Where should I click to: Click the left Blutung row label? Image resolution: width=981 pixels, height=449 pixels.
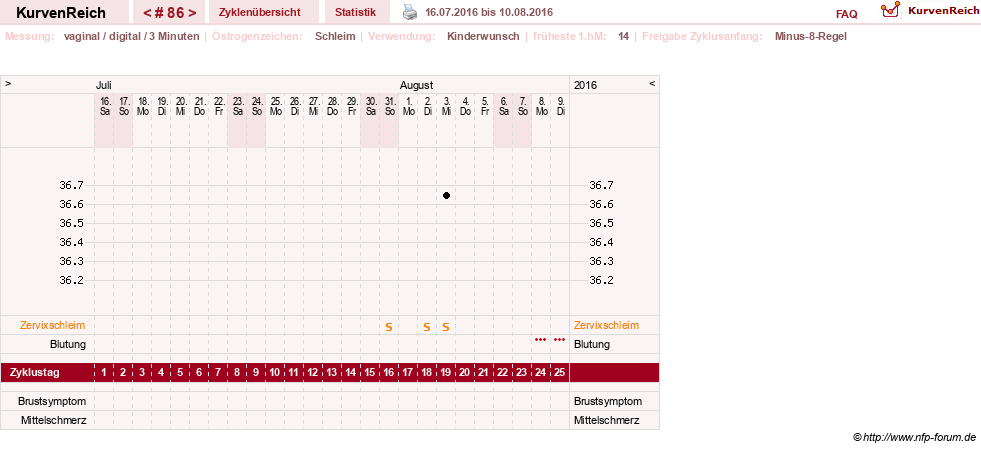pyautogui.click(x=68, y=344)
